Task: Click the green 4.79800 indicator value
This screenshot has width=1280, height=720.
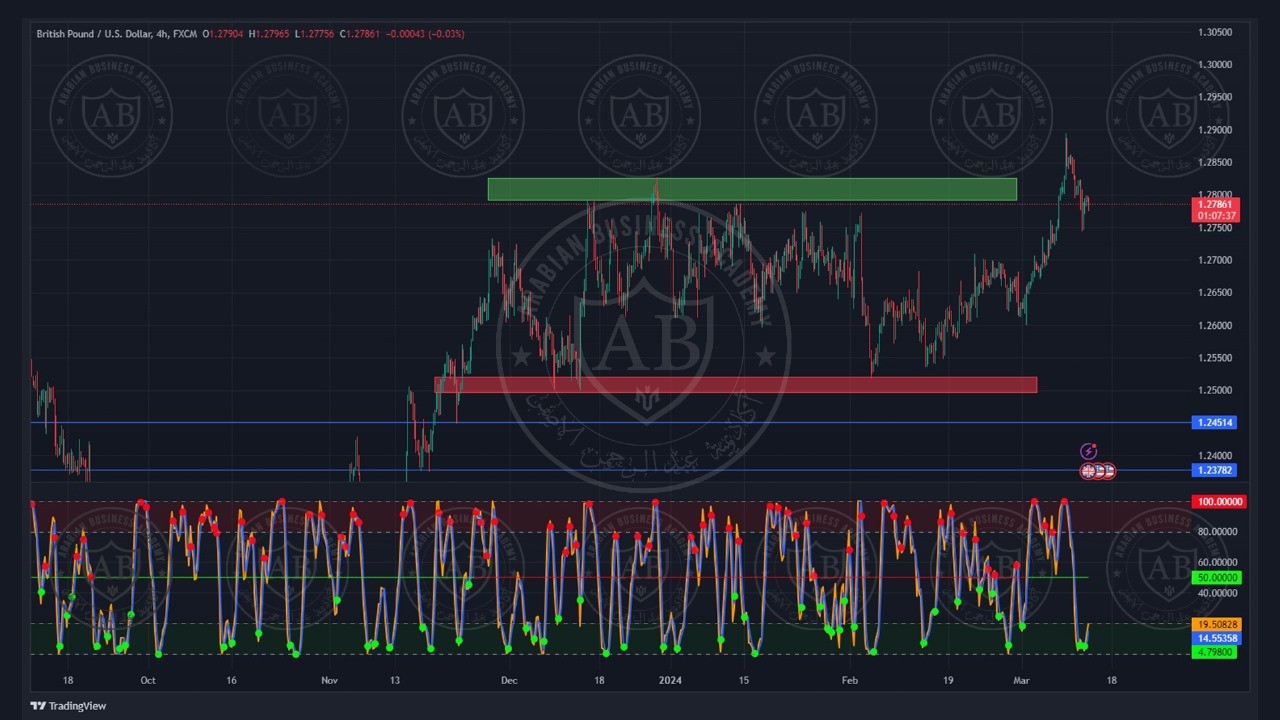Action: [1215, 652]
